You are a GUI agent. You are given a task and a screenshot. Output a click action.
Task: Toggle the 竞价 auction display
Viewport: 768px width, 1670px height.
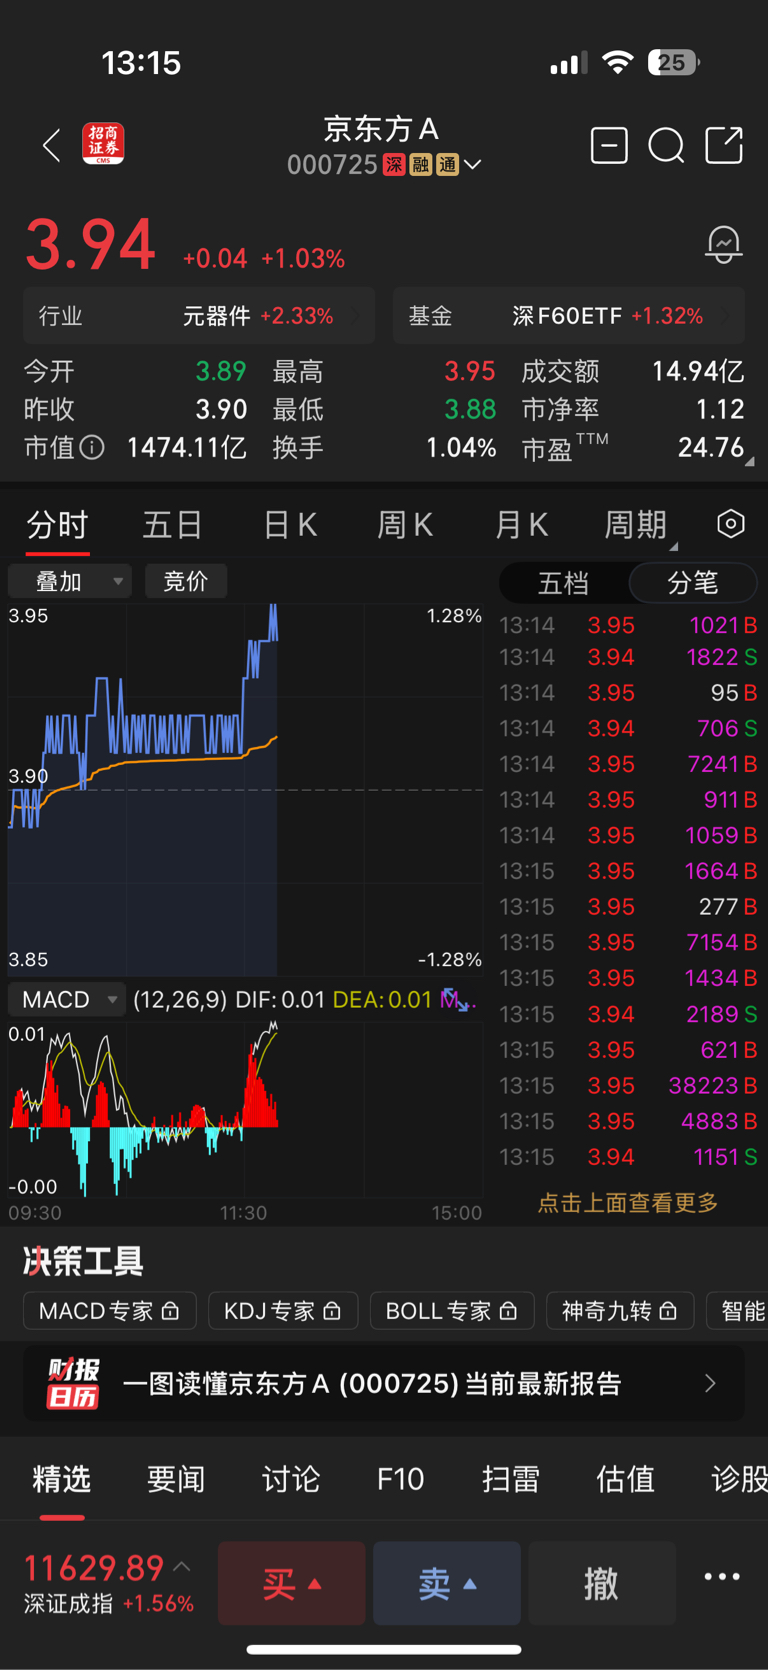pos(186,581)
